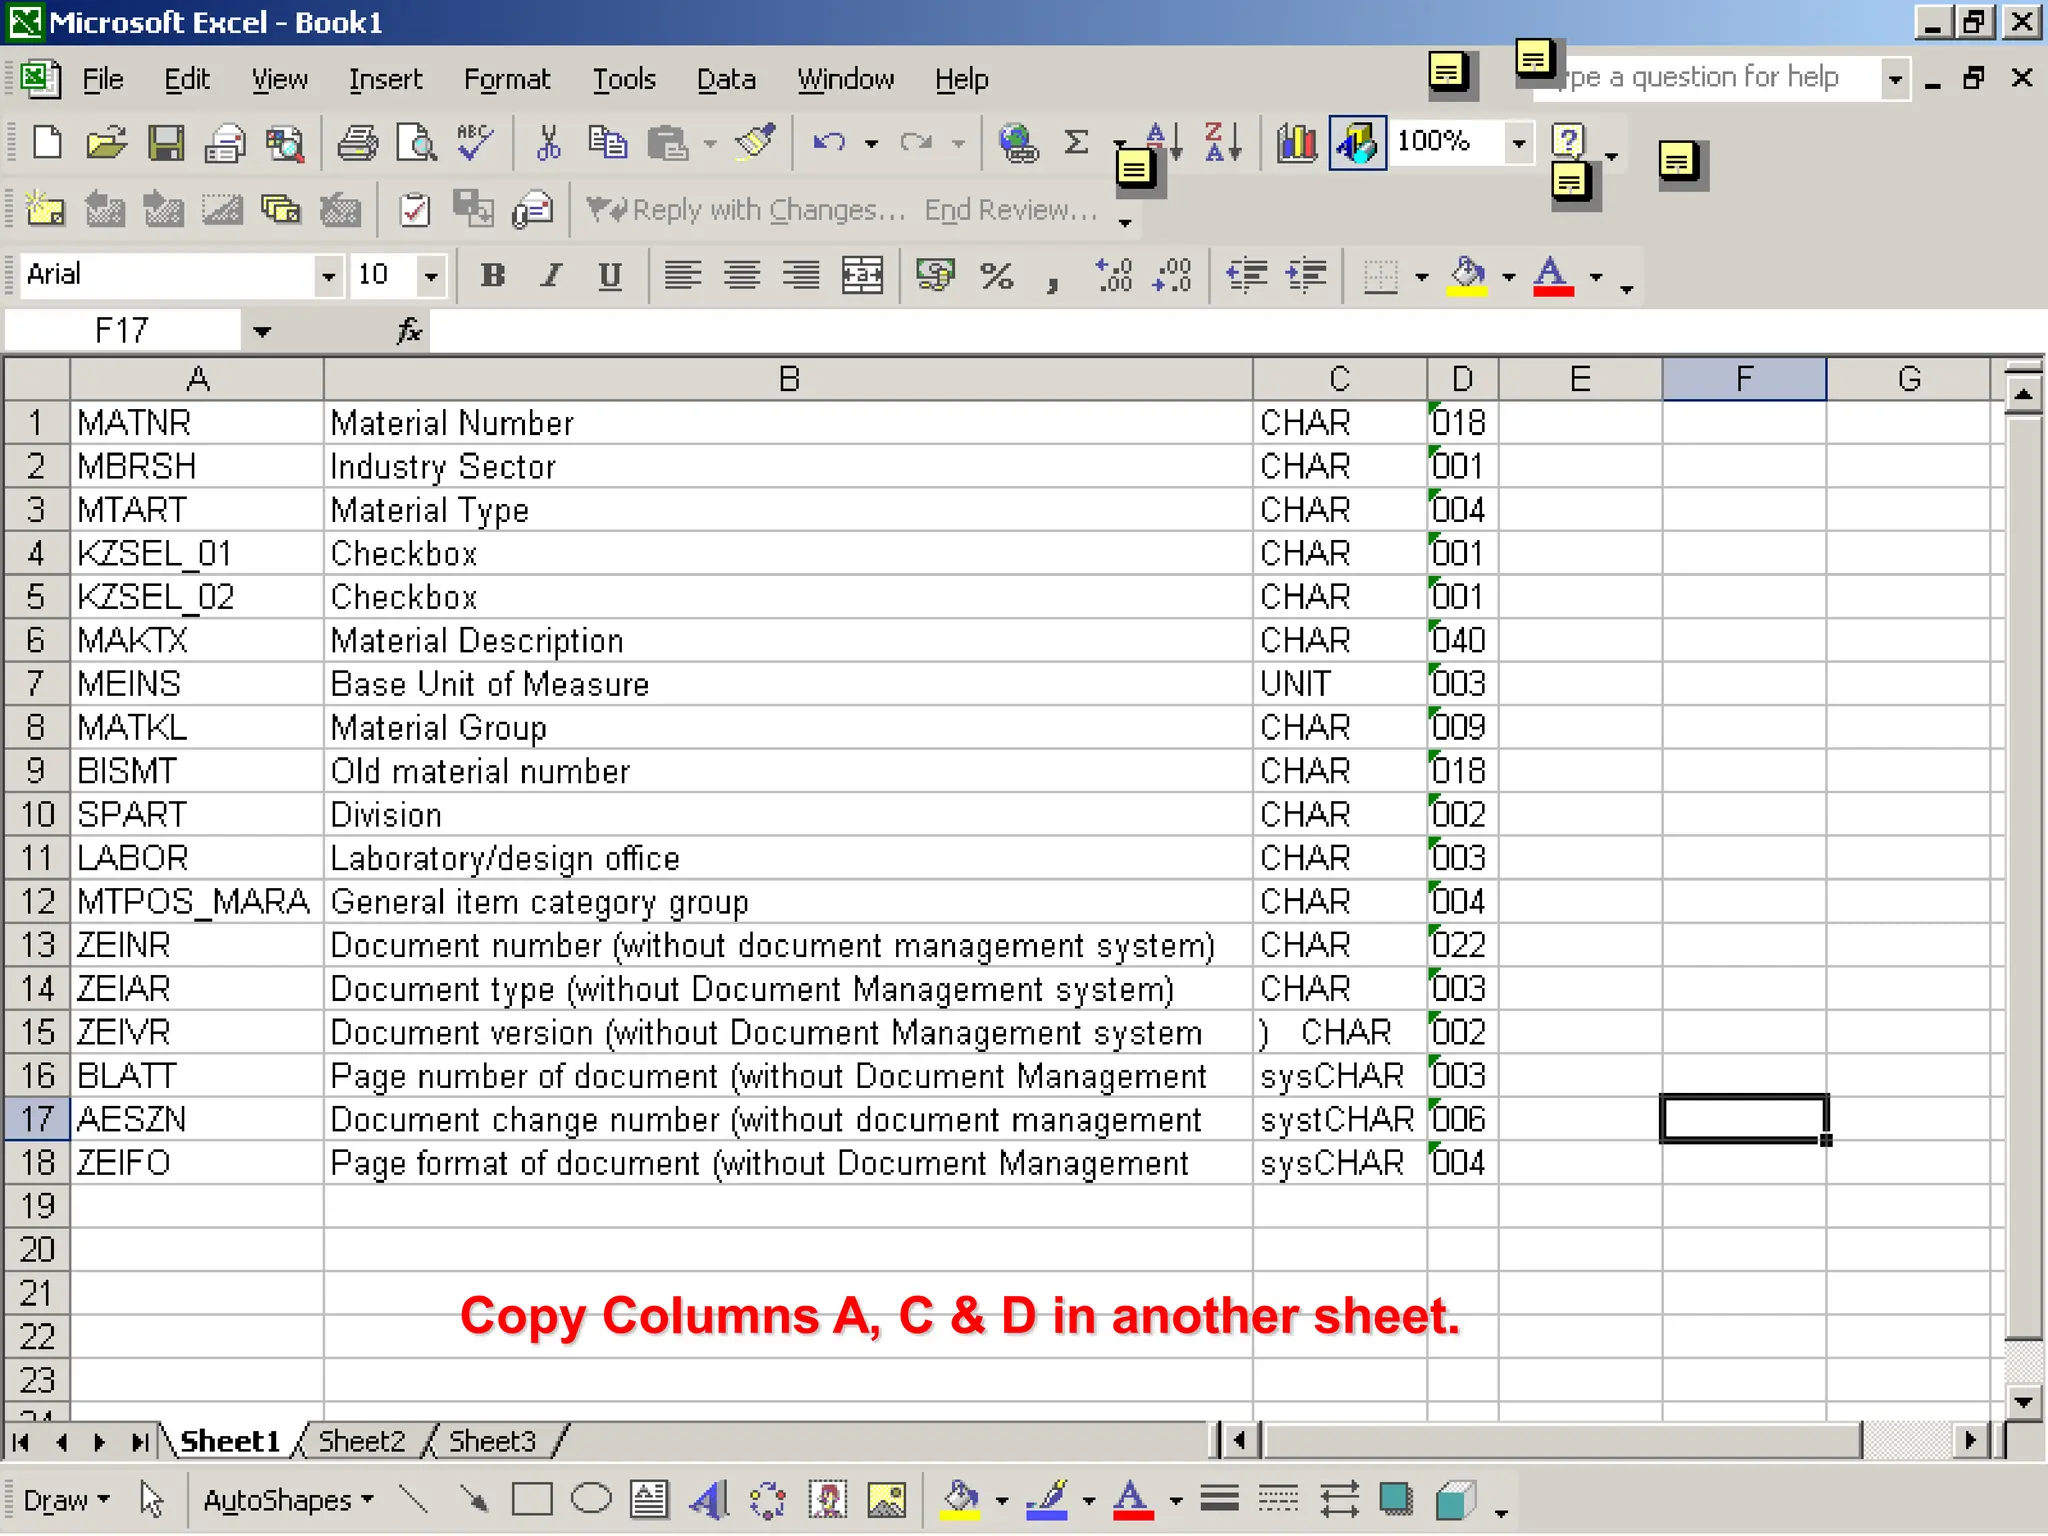Open the Draw menu dropdown
Screen dimensions: 2048x1536
pos(66,1500)
